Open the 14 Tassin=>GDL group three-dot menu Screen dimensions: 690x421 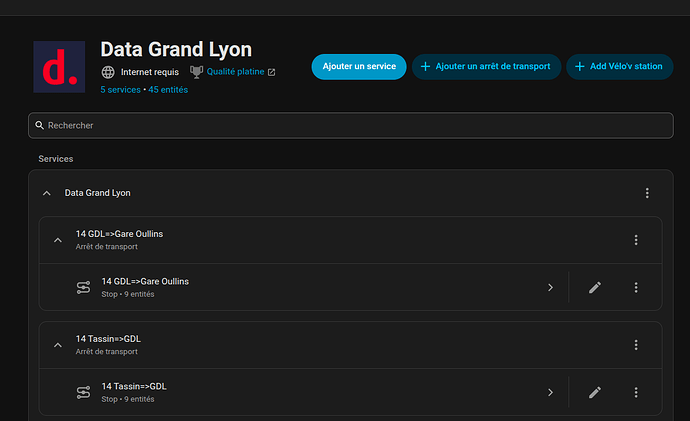tap(636, 345)
